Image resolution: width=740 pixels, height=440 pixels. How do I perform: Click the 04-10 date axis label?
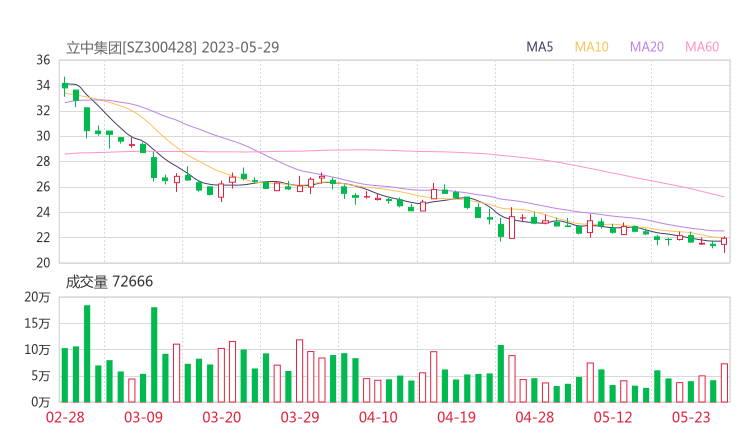tap(378, 417)
